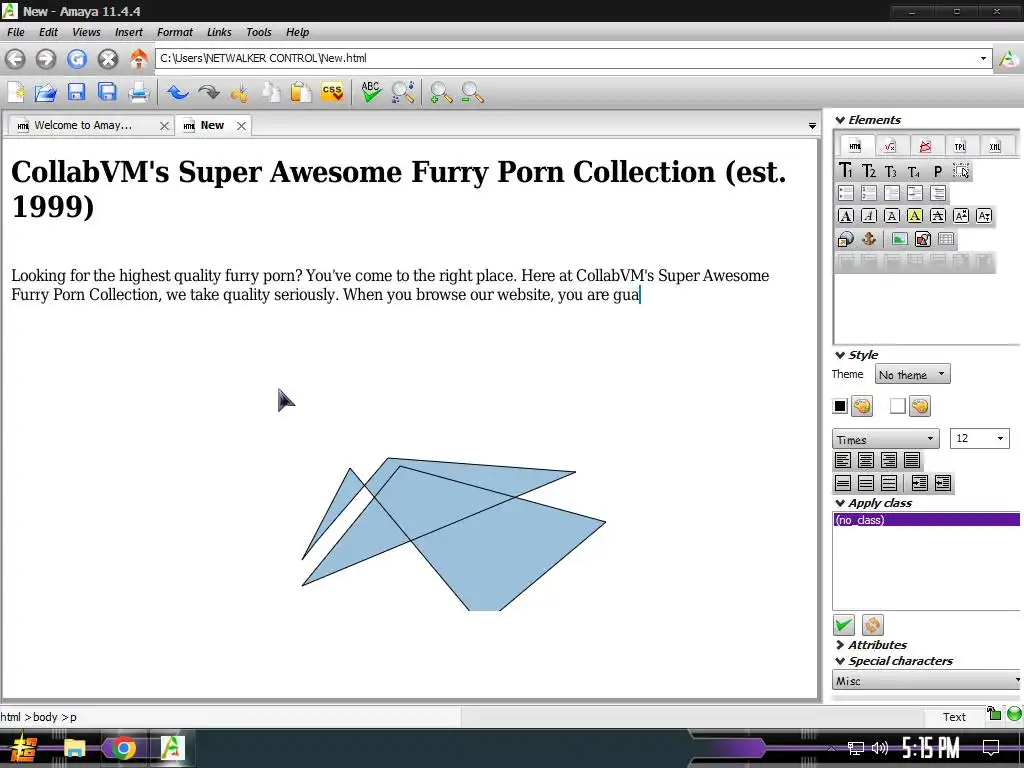Save the document with the single floppy icon

click(x=76, y=92)
